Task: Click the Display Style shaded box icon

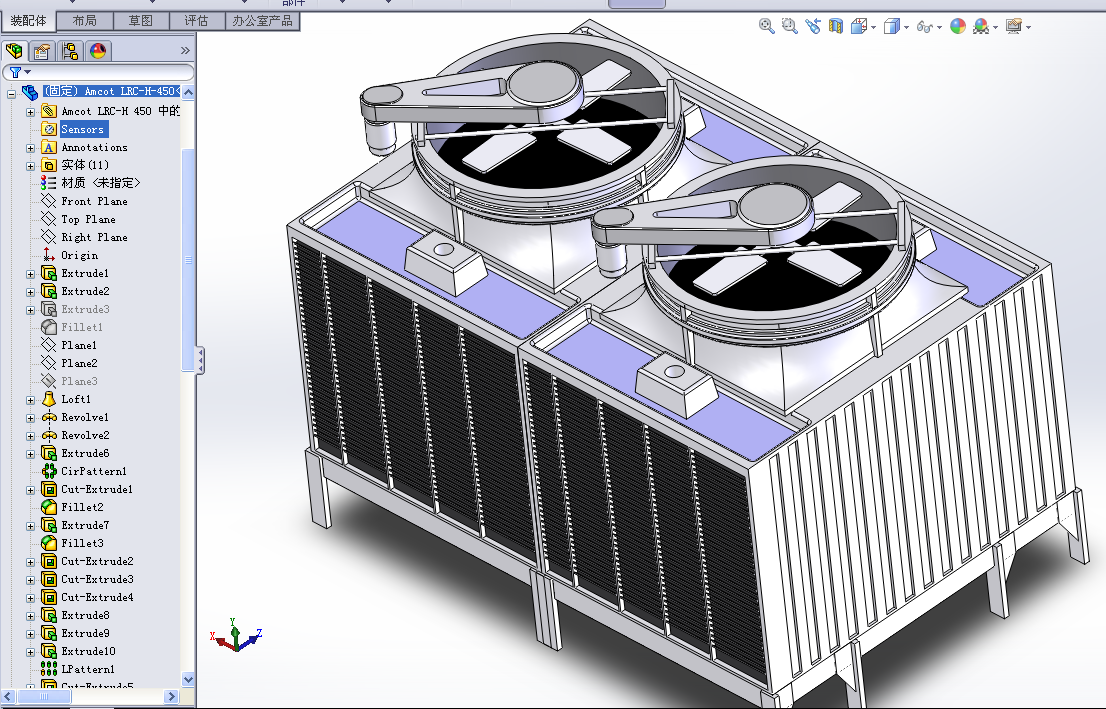Action: [892, 26]
